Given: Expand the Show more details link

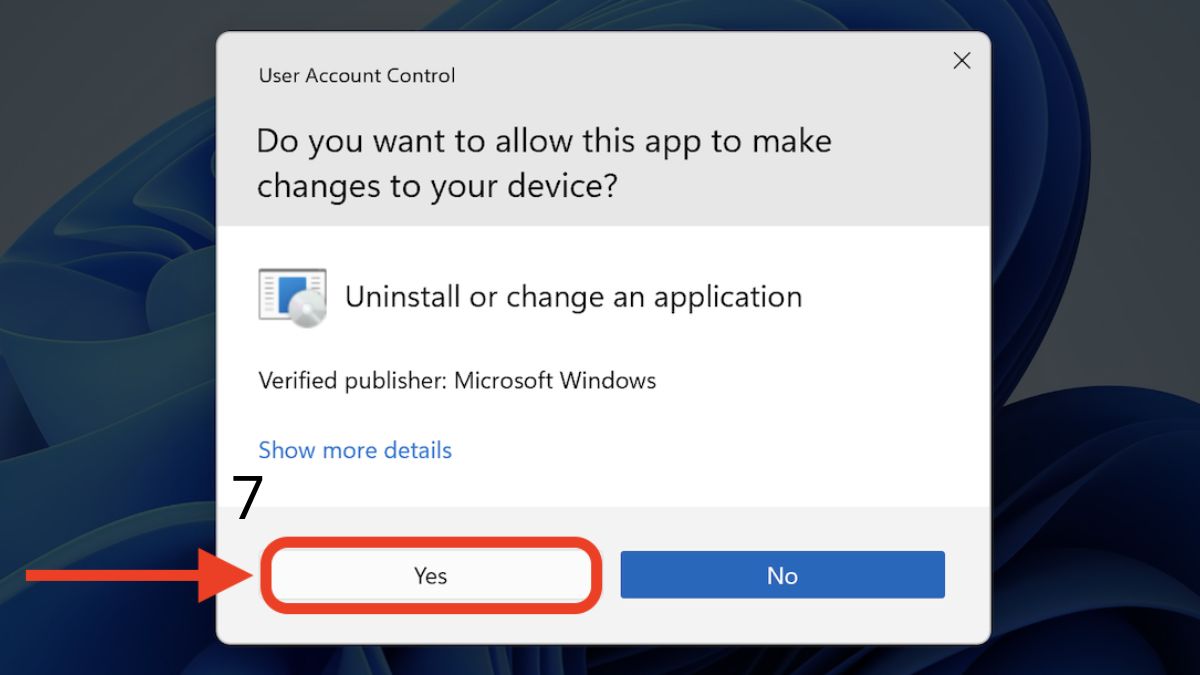Looking at the screenshot, I should [x=355, y=450].
